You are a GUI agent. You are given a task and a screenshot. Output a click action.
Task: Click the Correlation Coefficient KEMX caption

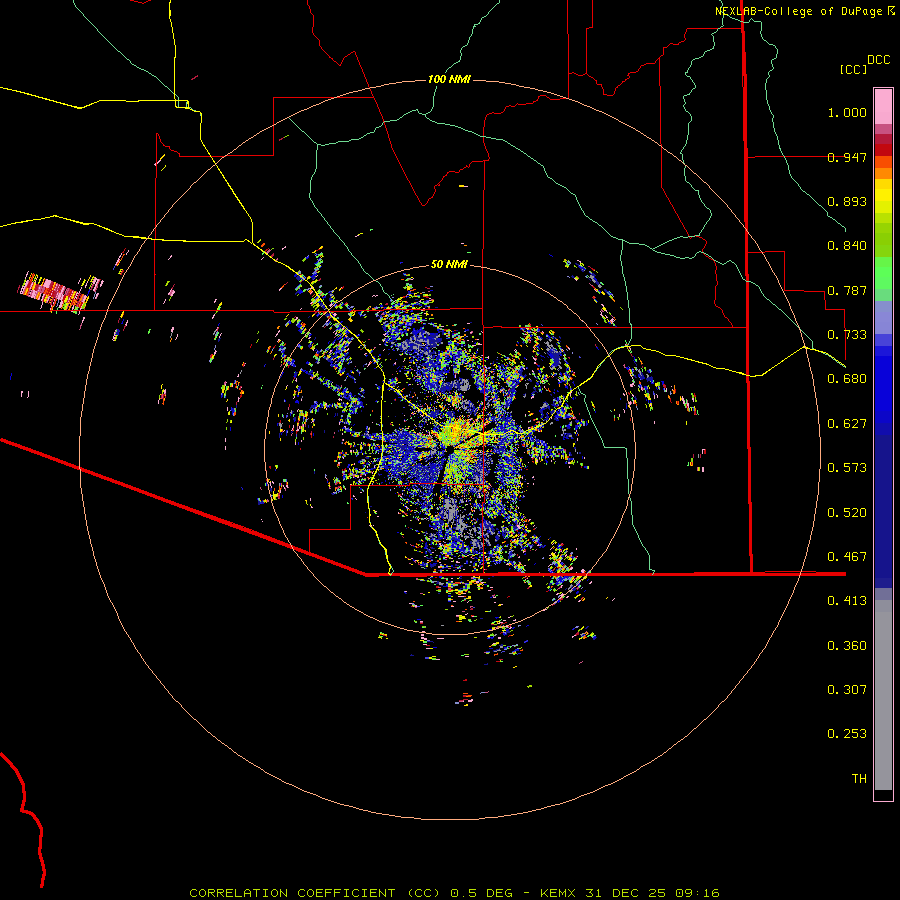pos(454,893)
